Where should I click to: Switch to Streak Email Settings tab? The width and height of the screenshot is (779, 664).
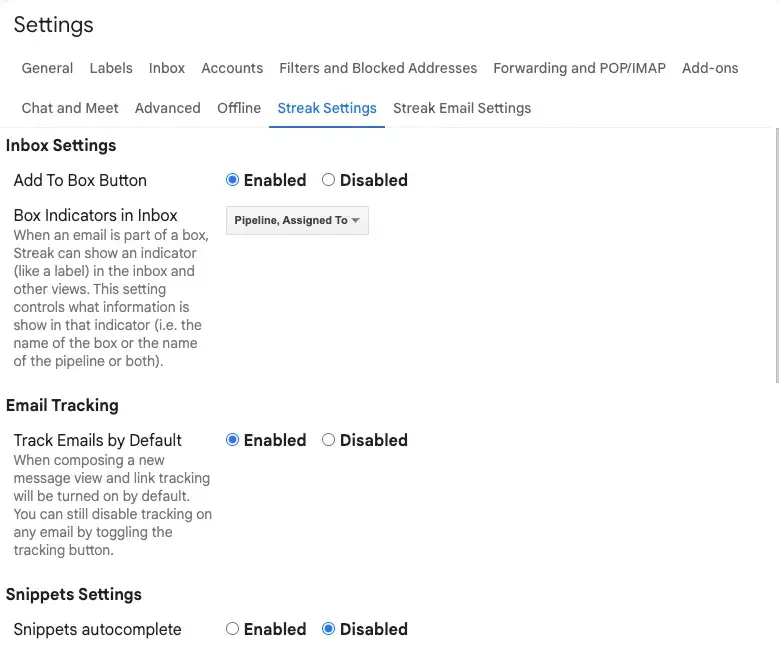click(x=462, y=108)
